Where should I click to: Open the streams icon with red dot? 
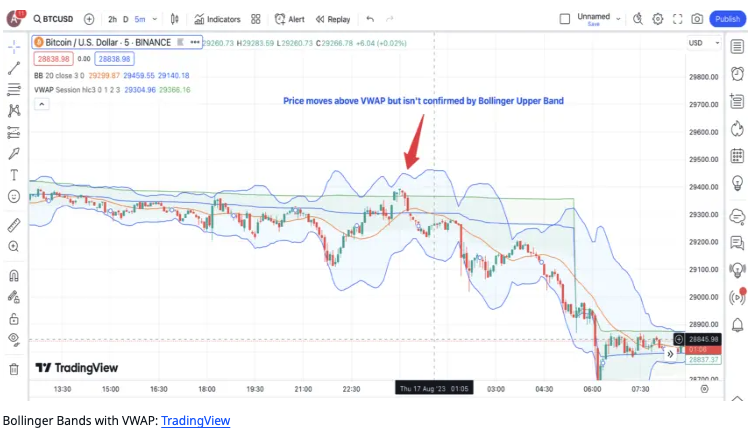(738, 297)
